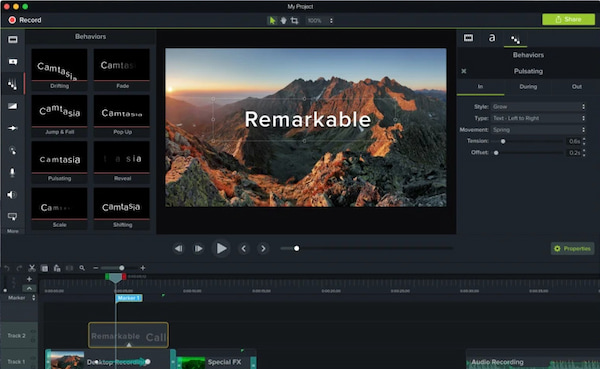Switch to the During tab
This screenshot has width=600, height=369.
528,87
